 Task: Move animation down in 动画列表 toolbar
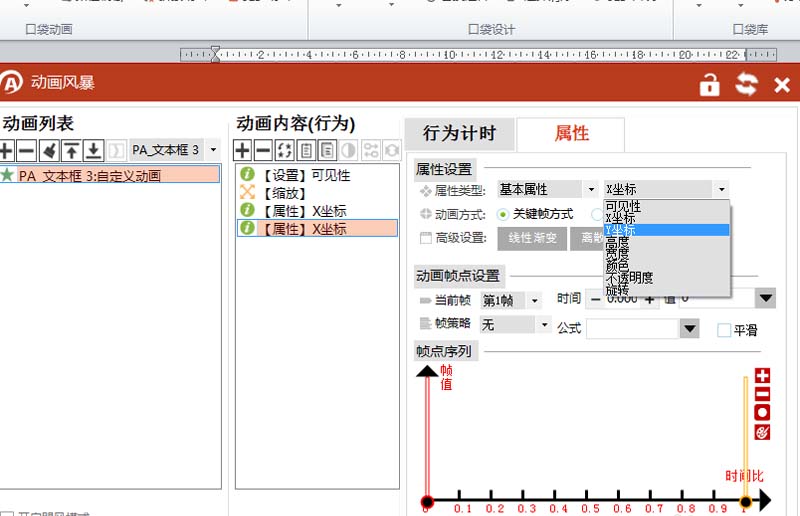click(x=93, y=151)
